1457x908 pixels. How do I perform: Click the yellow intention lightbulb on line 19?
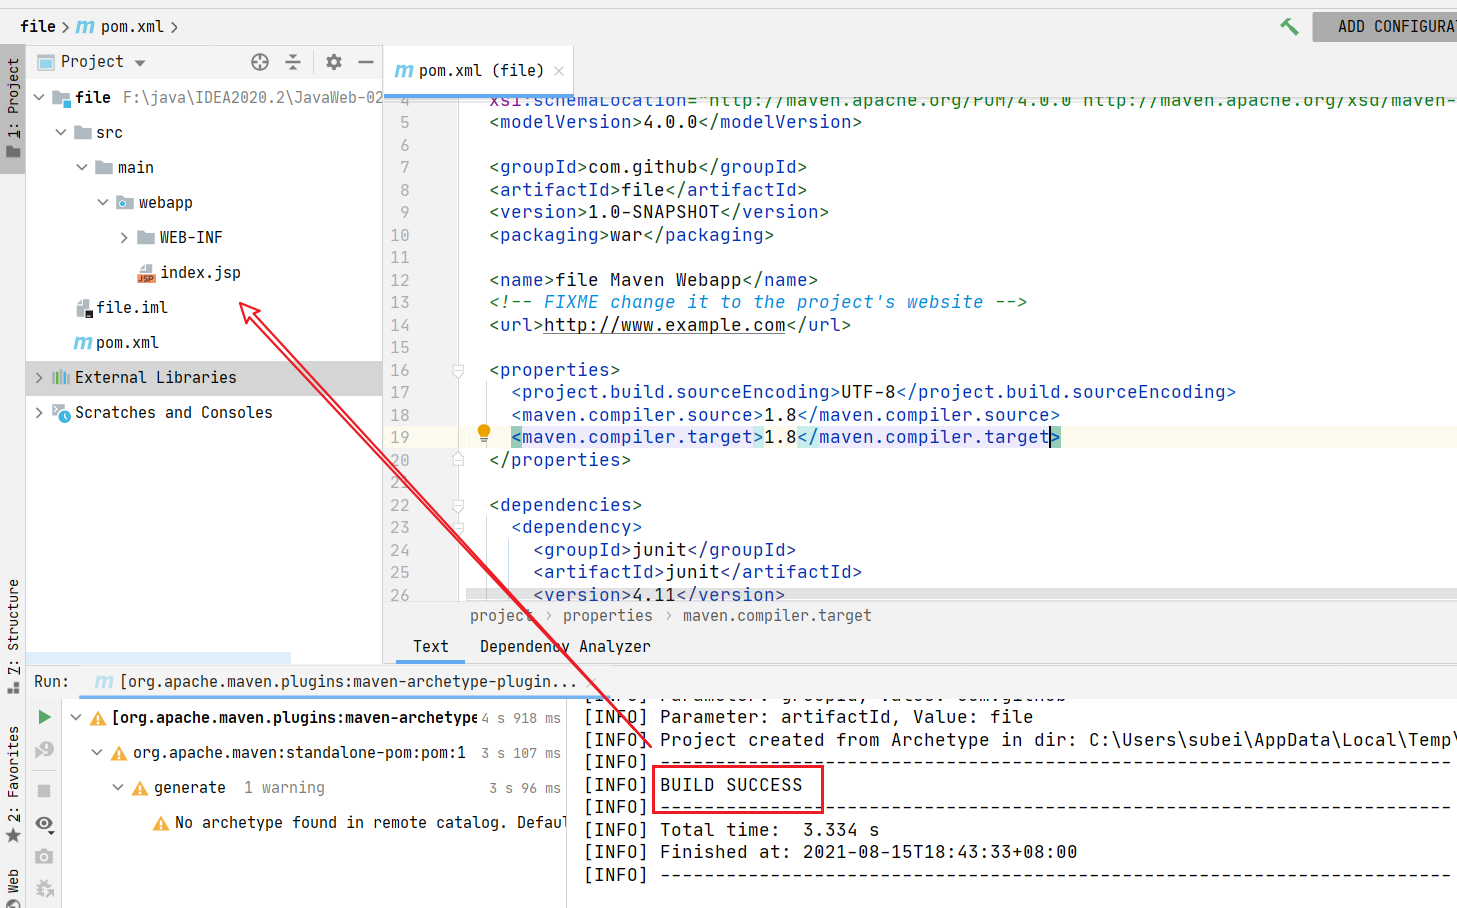(x=484, y=433)
